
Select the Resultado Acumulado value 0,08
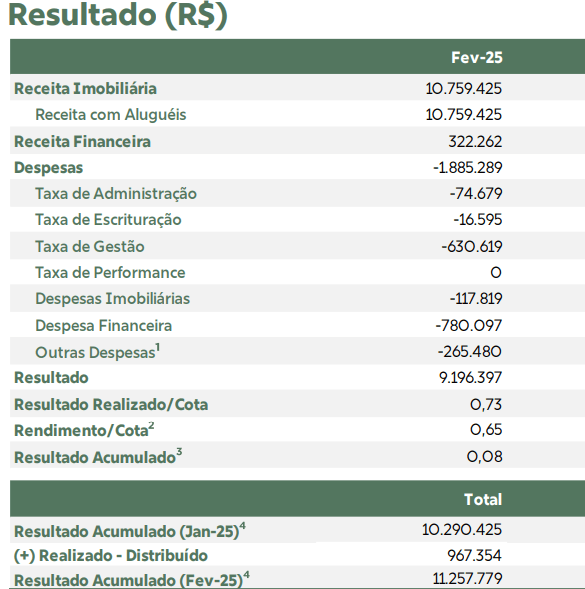[x=484, y=457]
